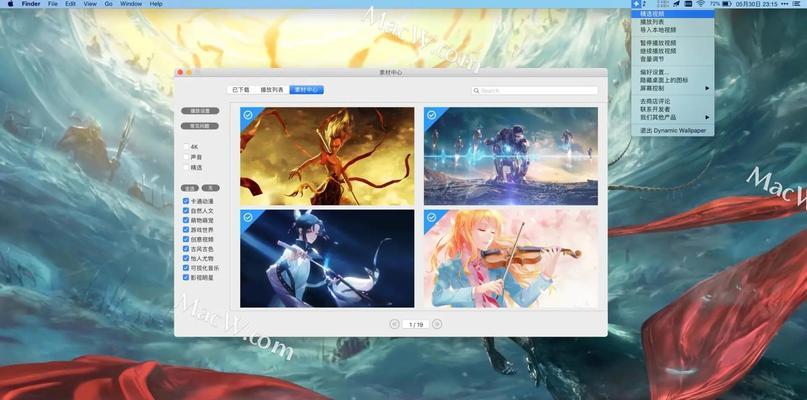Open the Apple menu icon

coord(10,4)
